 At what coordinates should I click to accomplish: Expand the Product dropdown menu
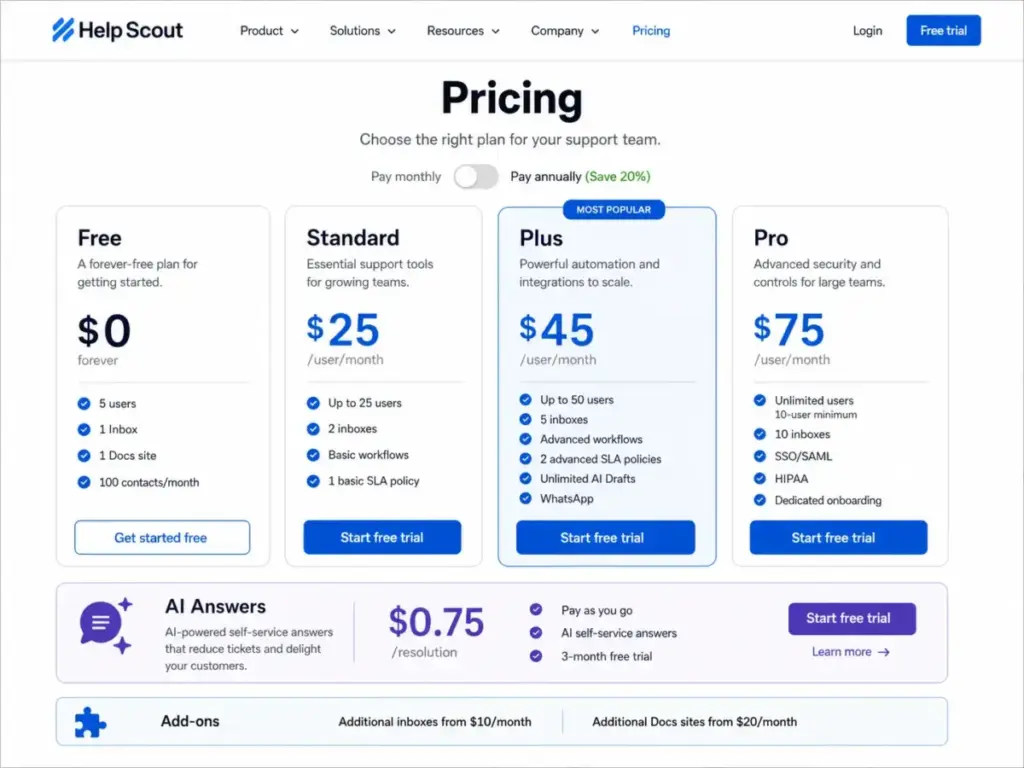pyautogui.click(x=269, y=31)
